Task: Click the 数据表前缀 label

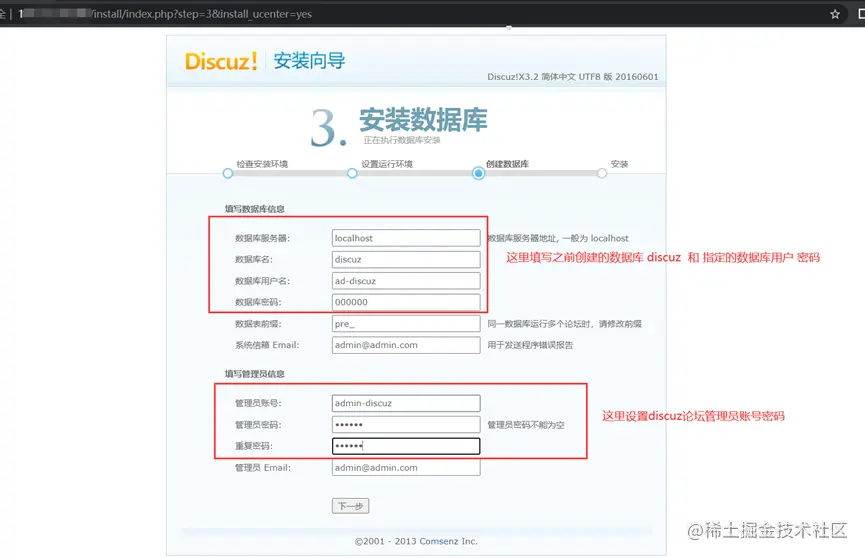Action: click(x=258, y=324)
